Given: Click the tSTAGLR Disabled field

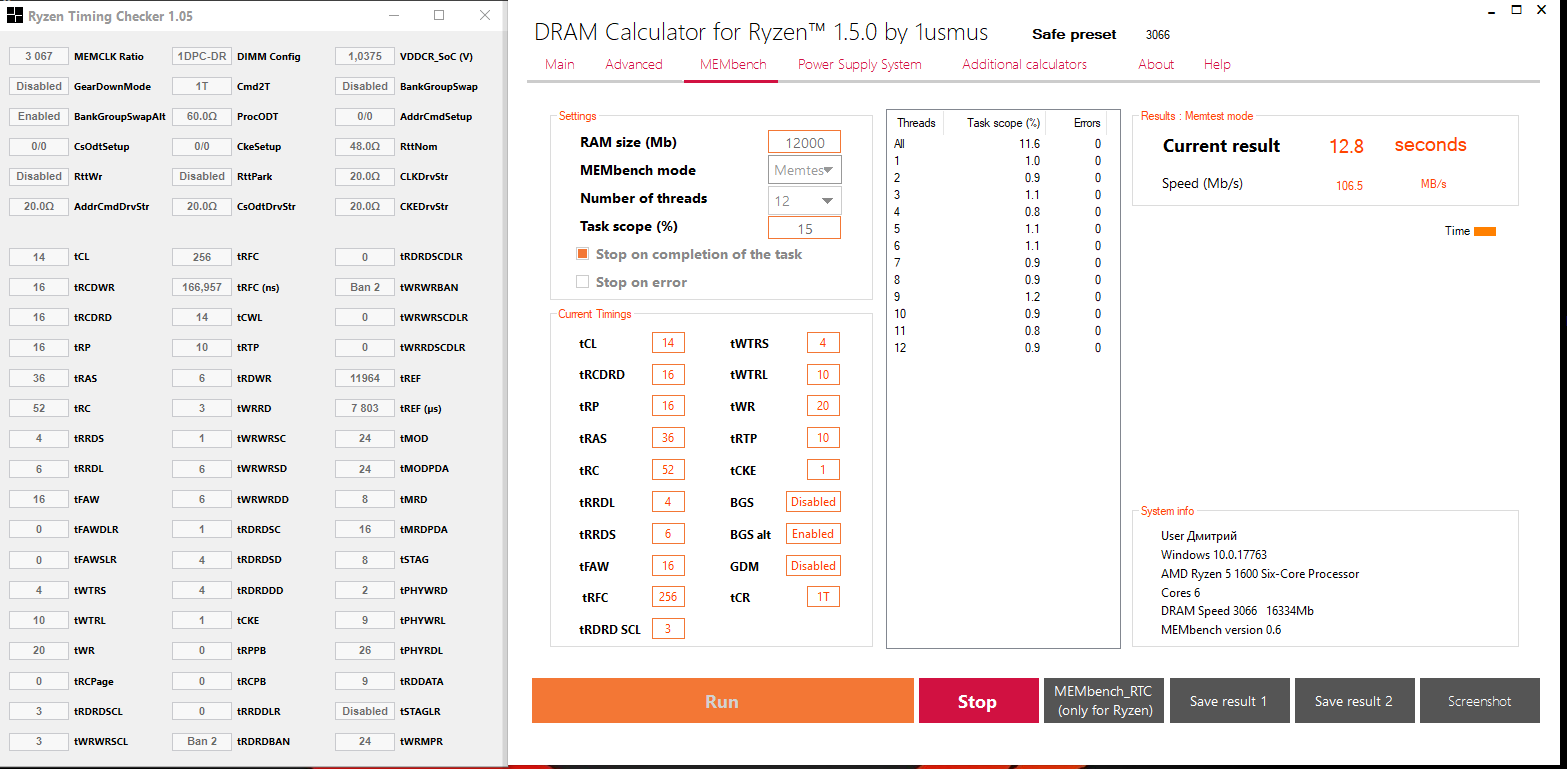Looking at the screenshot, I should click(365, 711).
